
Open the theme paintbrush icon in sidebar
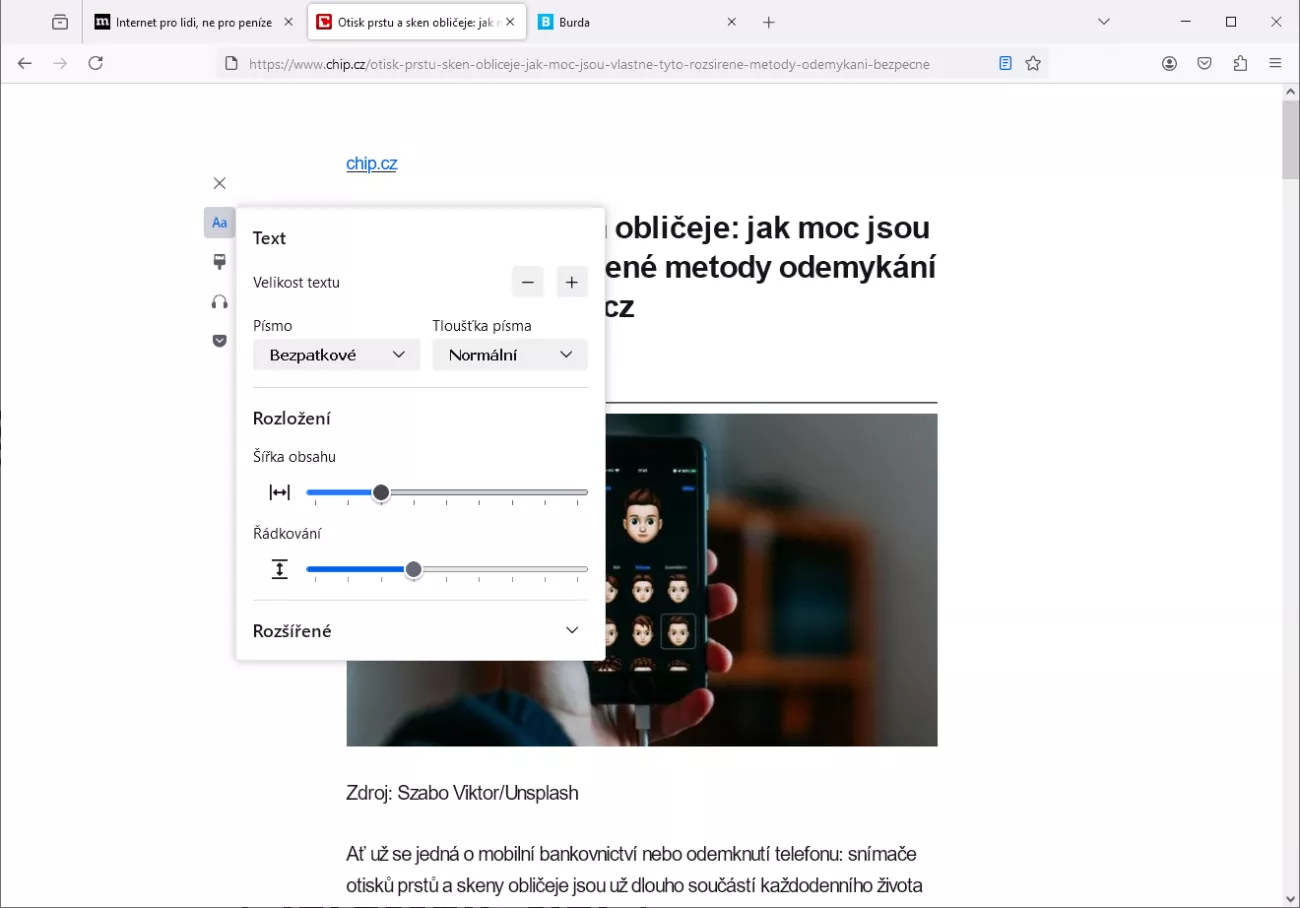pyautogui.click(x=219, y=262)
